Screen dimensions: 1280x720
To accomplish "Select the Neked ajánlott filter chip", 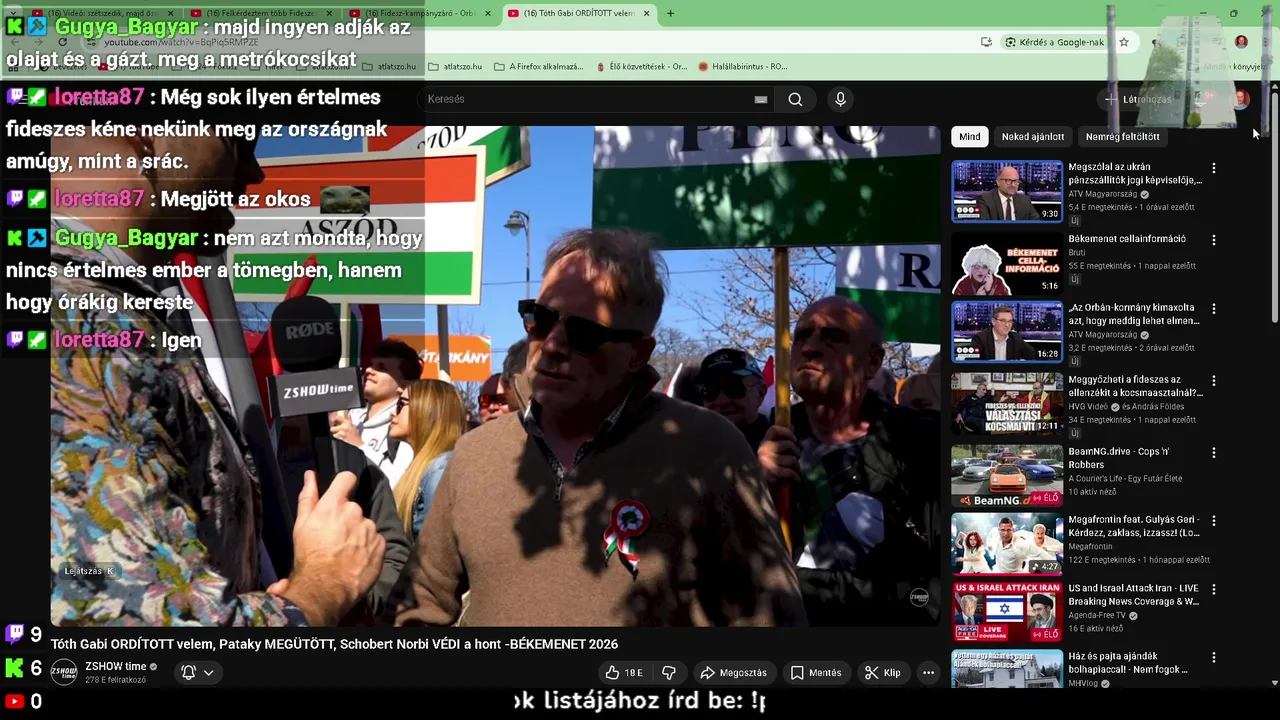I will click(1033, 136).
